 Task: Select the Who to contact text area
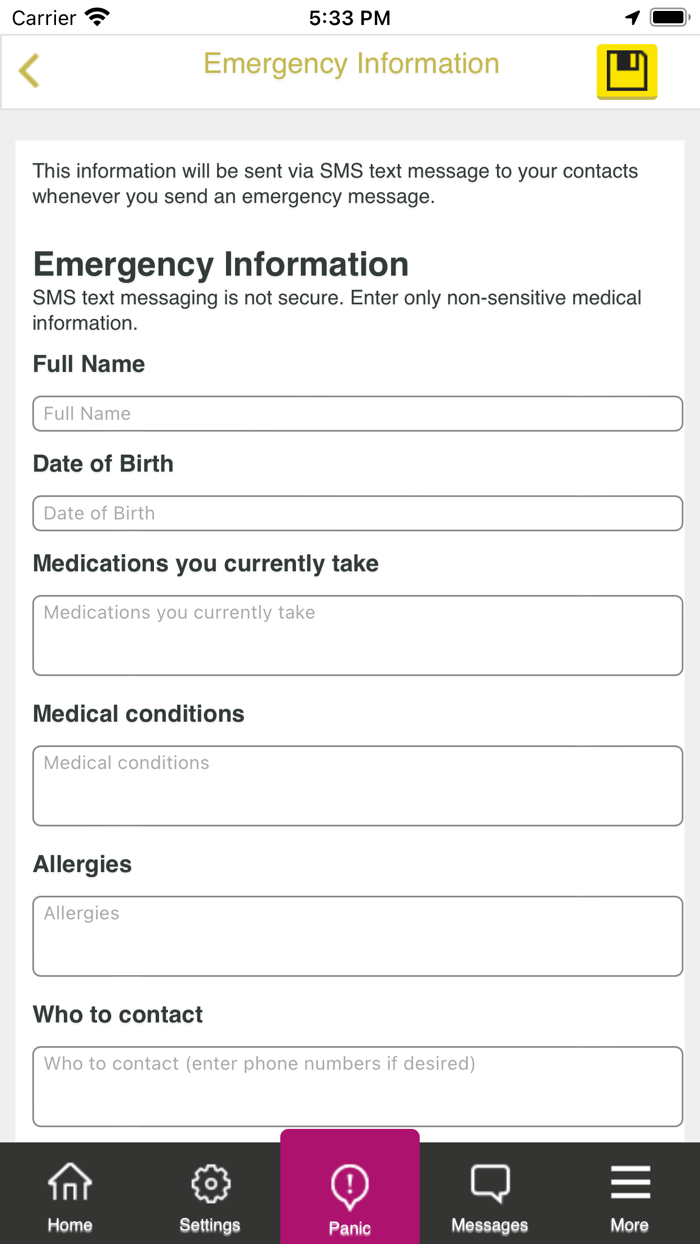(x=358, y=1086)
